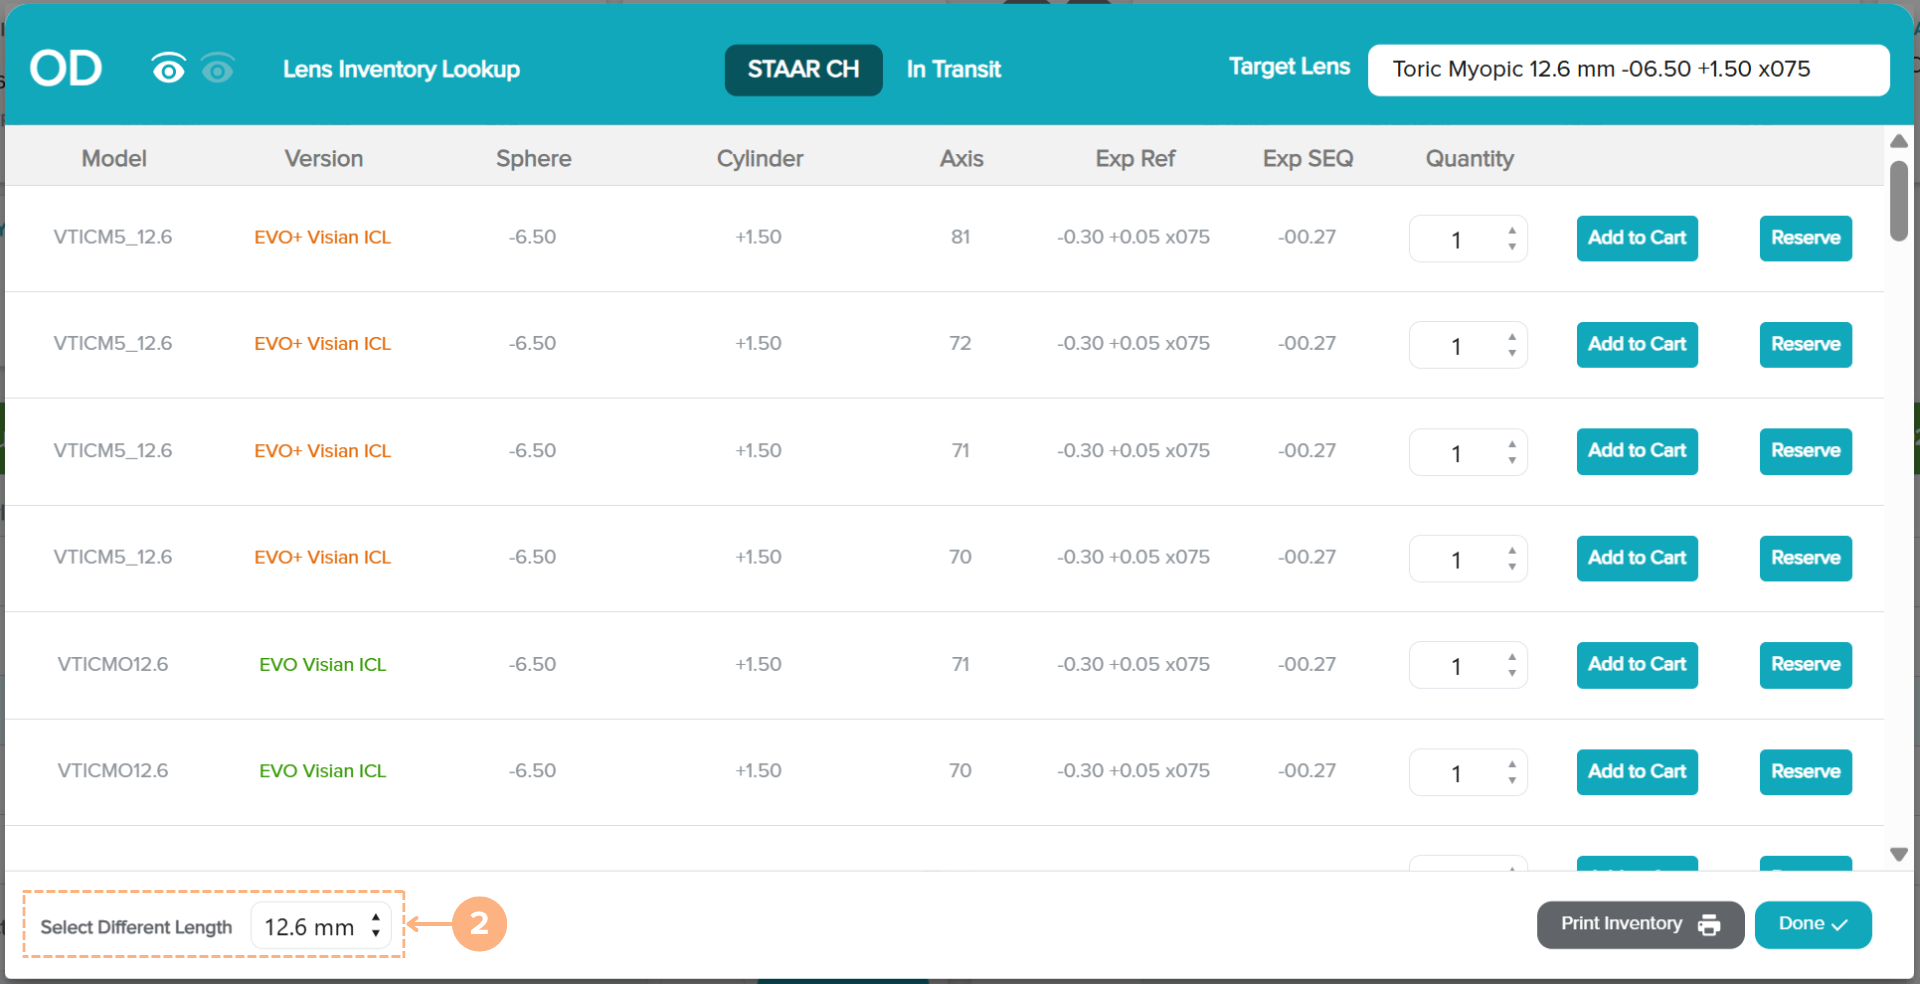Click the EVO Visian ICL axis 70 version link
1920x984 pixels.
pos(322,771)
